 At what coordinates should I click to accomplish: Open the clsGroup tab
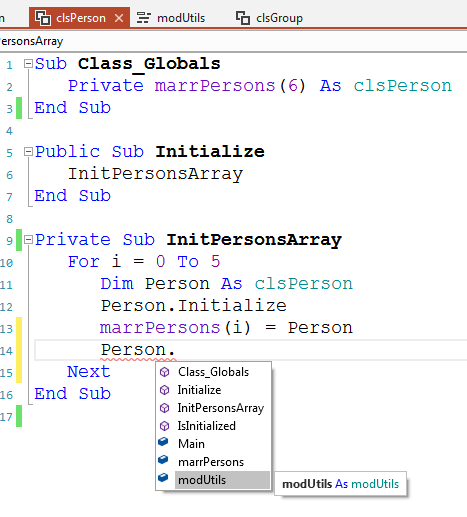point(269,18)
